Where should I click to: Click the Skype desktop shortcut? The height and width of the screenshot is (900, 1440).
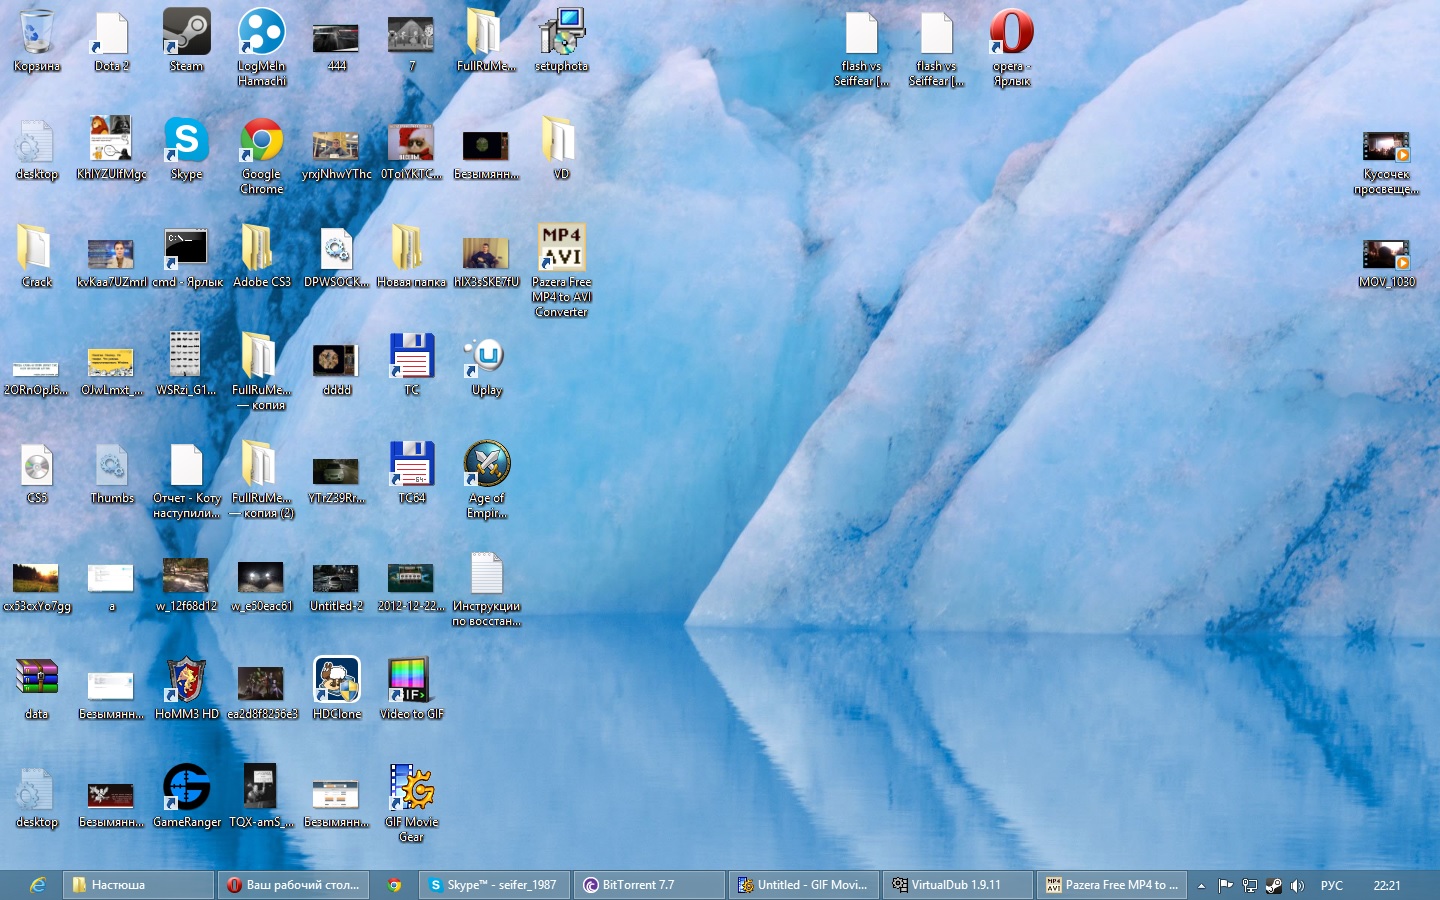[186, 142]
